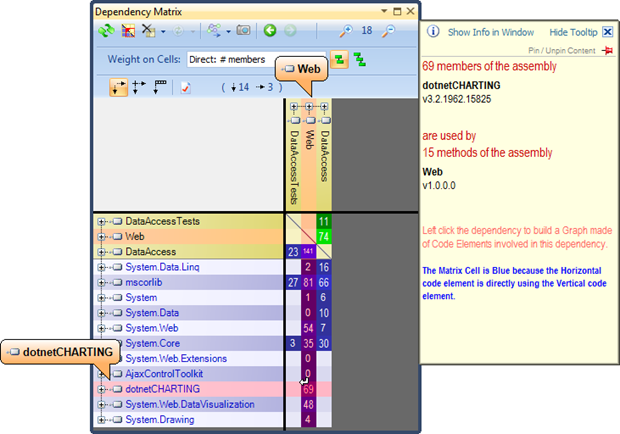620x434 pixels.
Task: Expand the DataAccess column header plus
Action: pos(324,106)
